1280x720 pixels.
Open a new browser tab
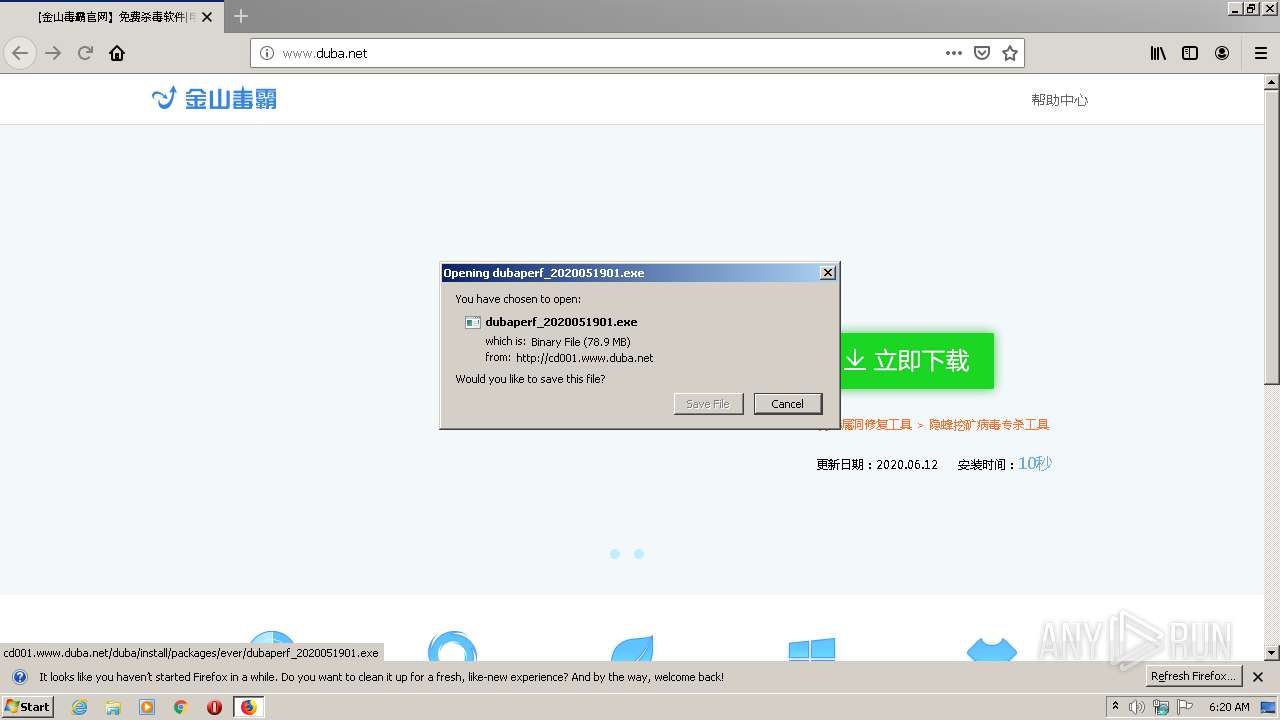pos(241,16)
